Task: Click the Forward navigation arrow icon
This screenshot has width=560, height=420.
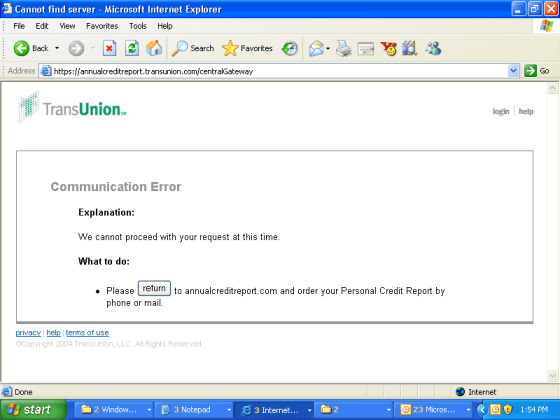Action: point(76,48)
